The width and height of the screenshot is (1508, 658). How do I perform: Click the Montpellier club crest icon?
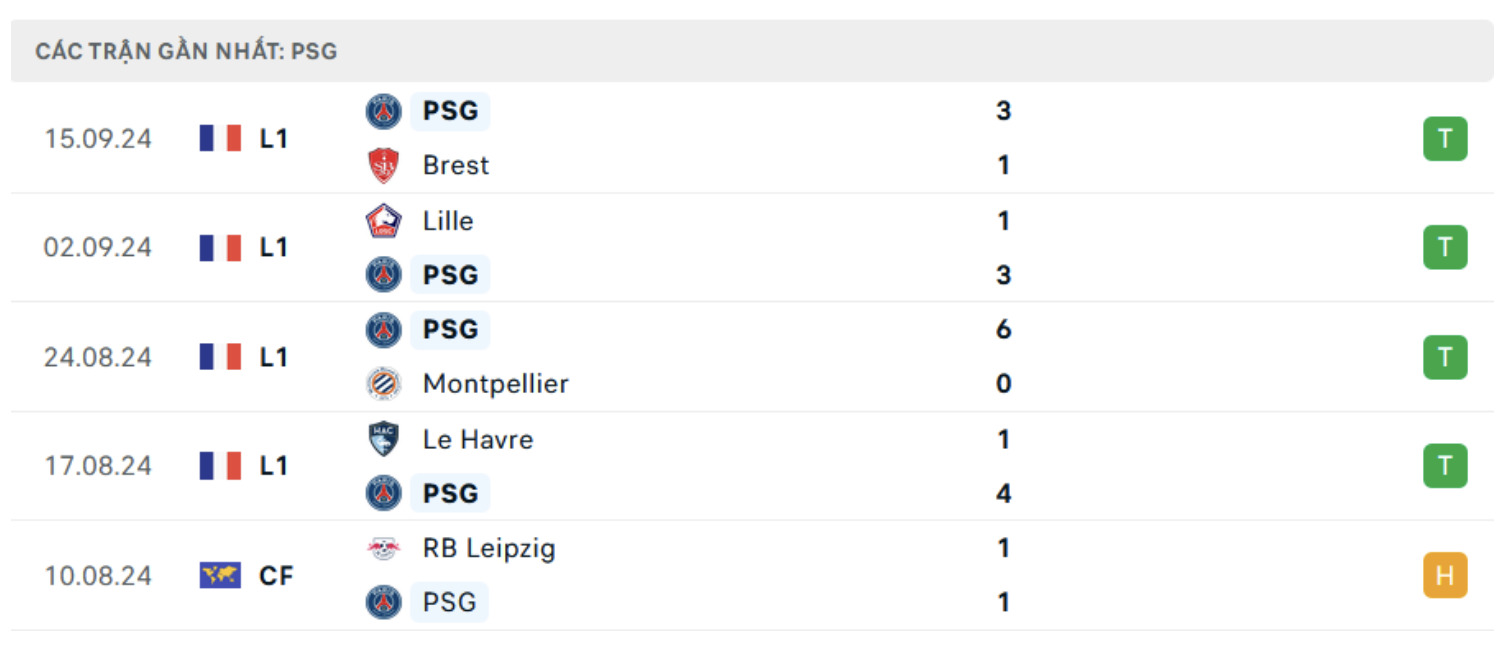coord(384,384)
